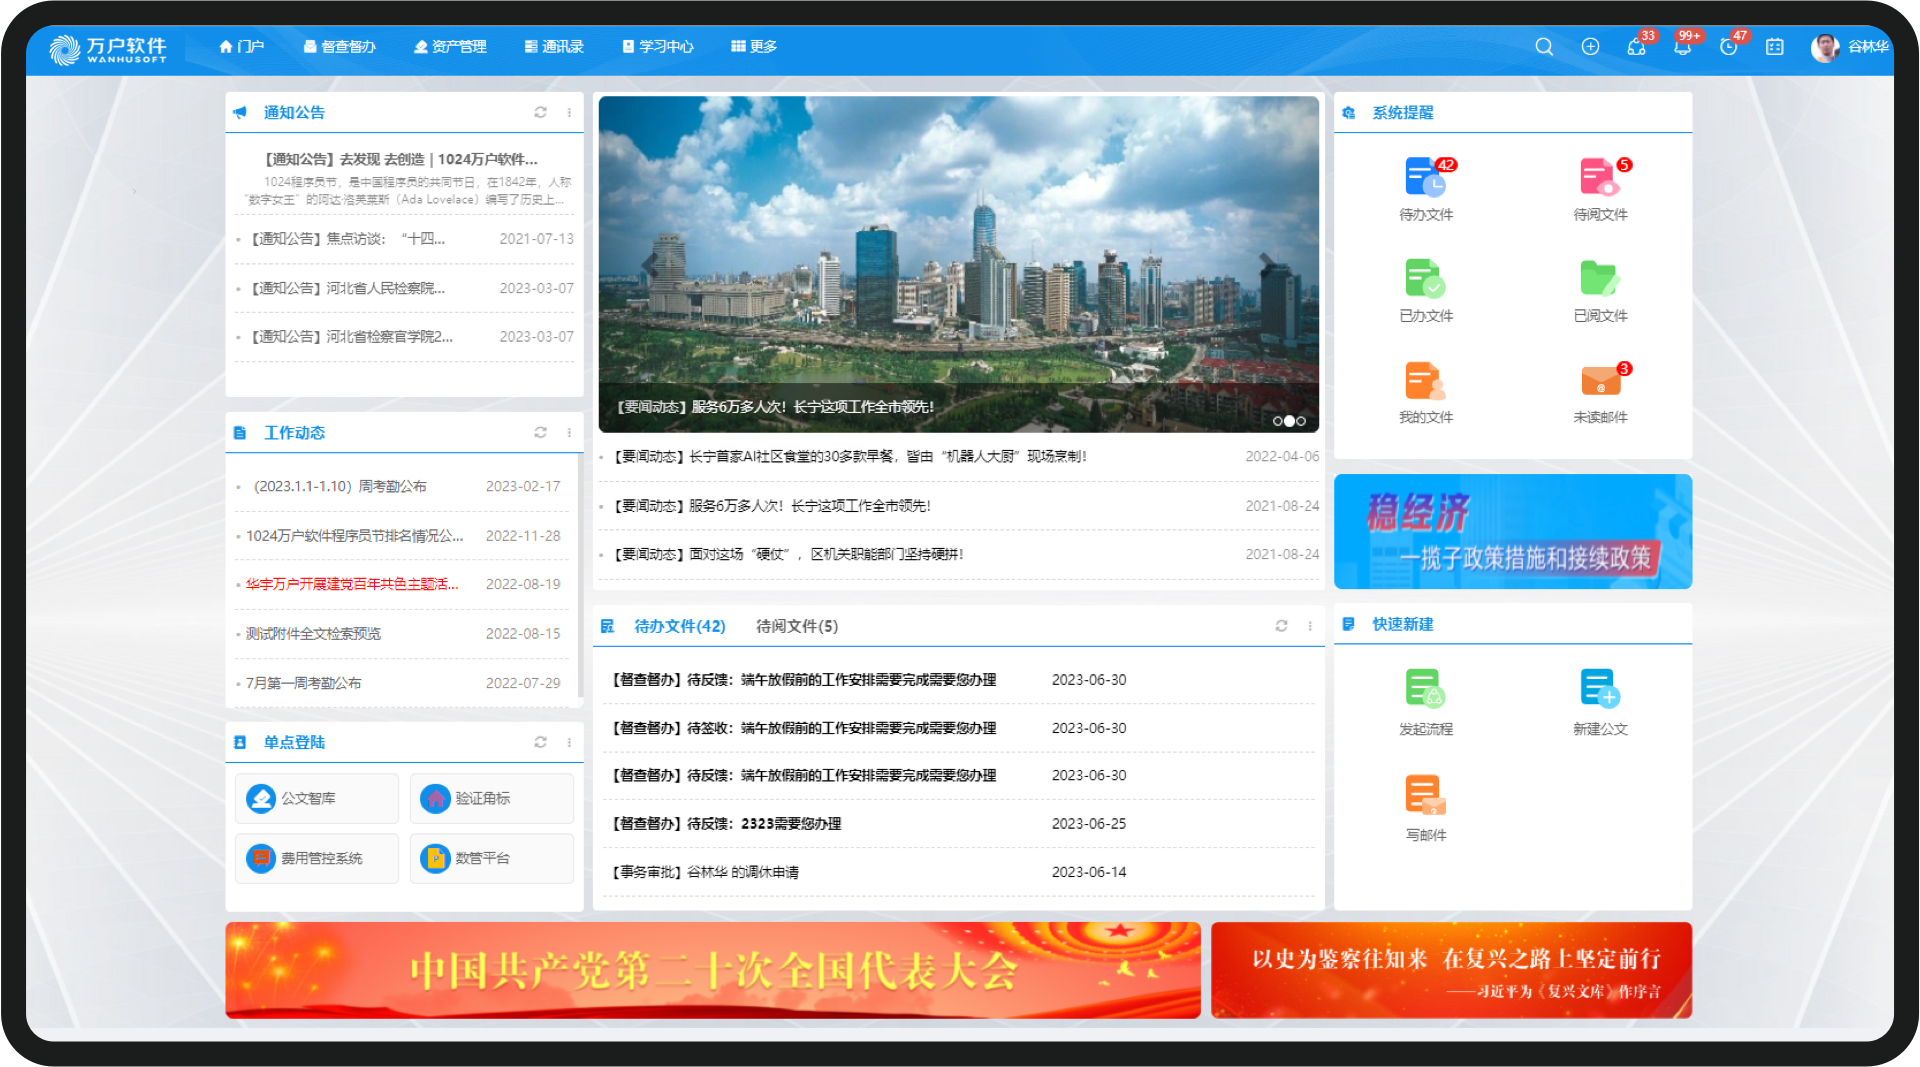Image resolution: width=1920 pixels, height=1067 pixels.
Task: Open the 督查督办 navigation menu item
Action: click(340, 47)
